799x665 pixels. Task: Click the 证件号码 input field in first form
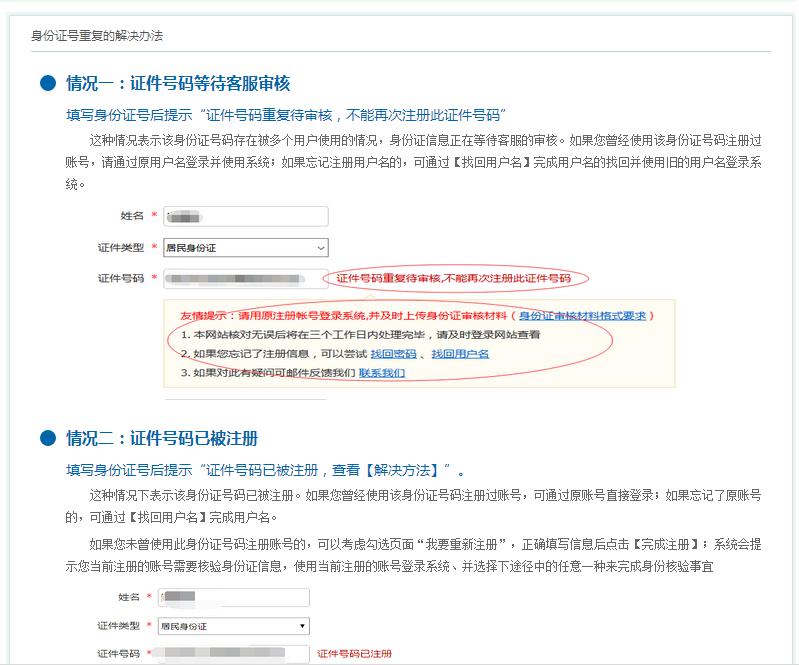[240, 278]
